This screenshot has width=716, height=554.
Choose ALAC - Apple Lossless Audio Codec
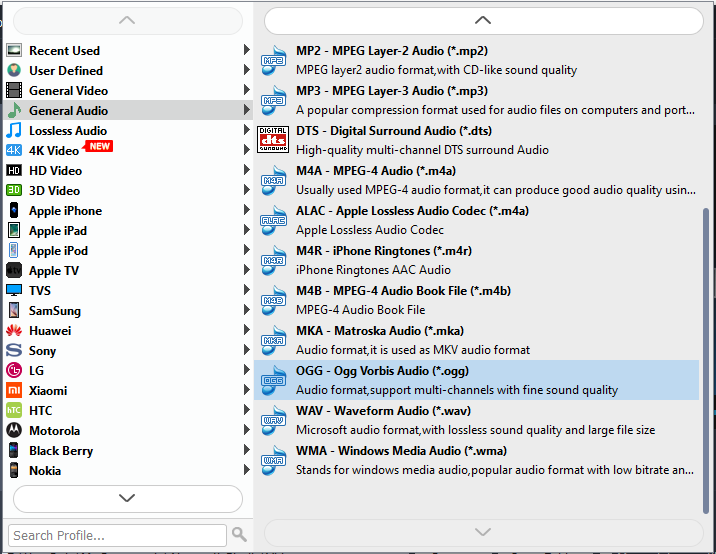[x=476, y=220]
